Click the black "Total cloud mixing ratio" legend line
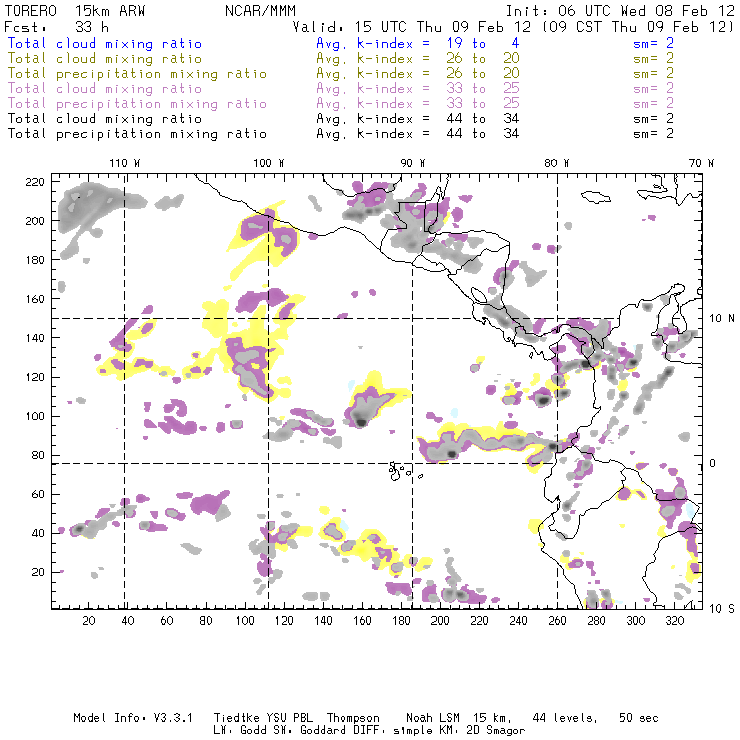Image resolution: width=740 pixels, height=740 pixels. coord(105,119)
